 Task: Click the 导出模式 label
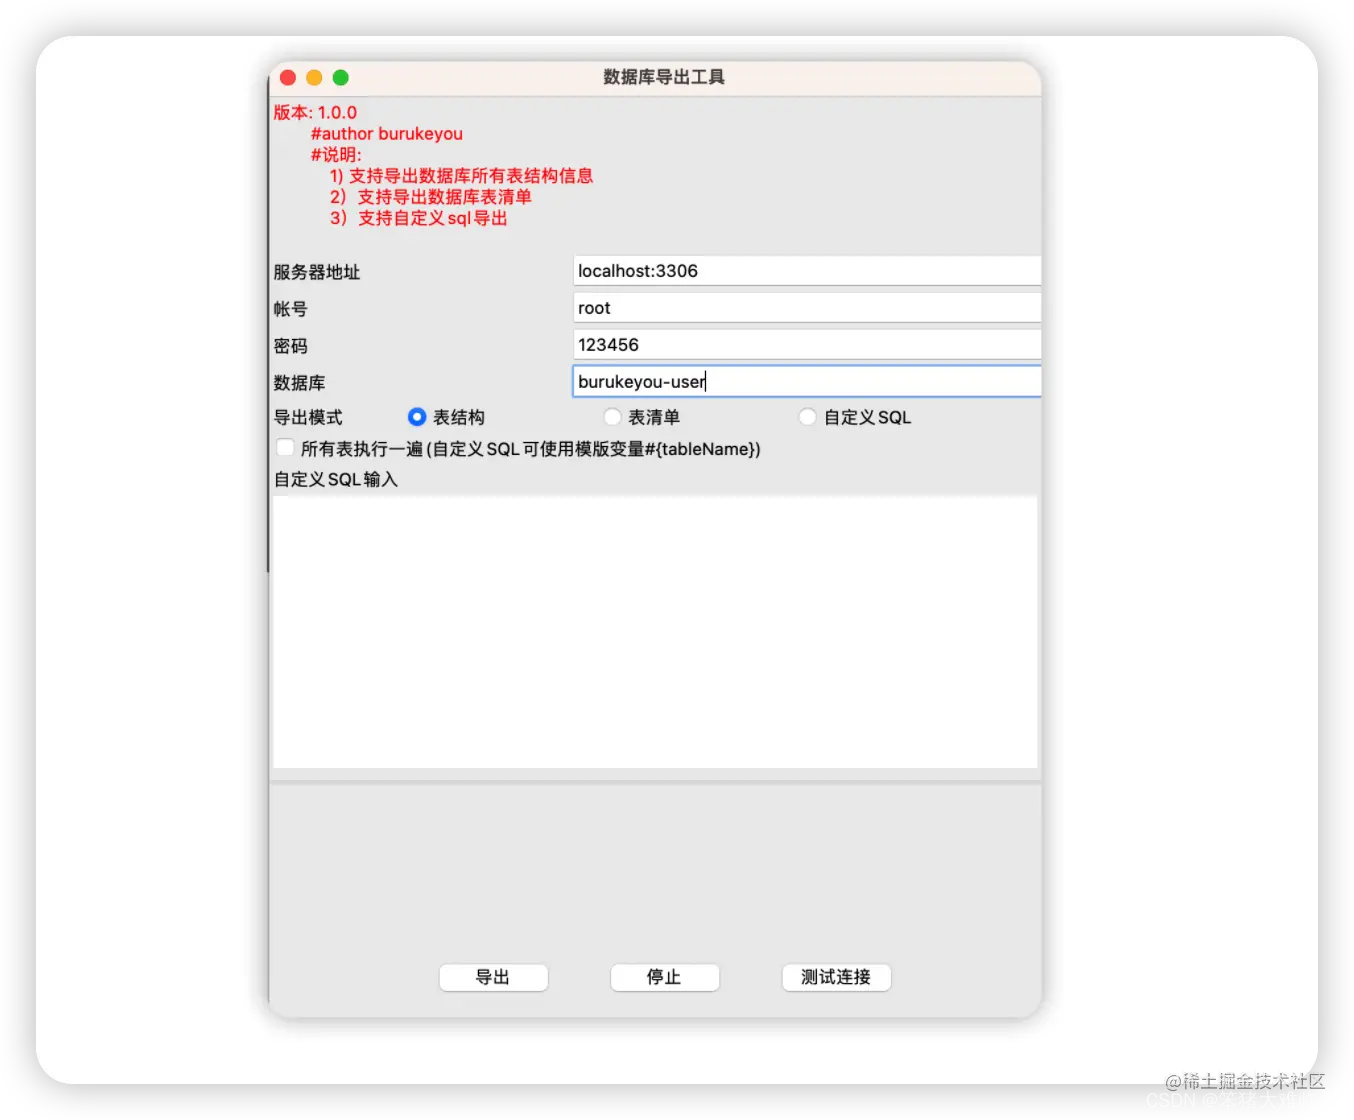pos(308,417)
